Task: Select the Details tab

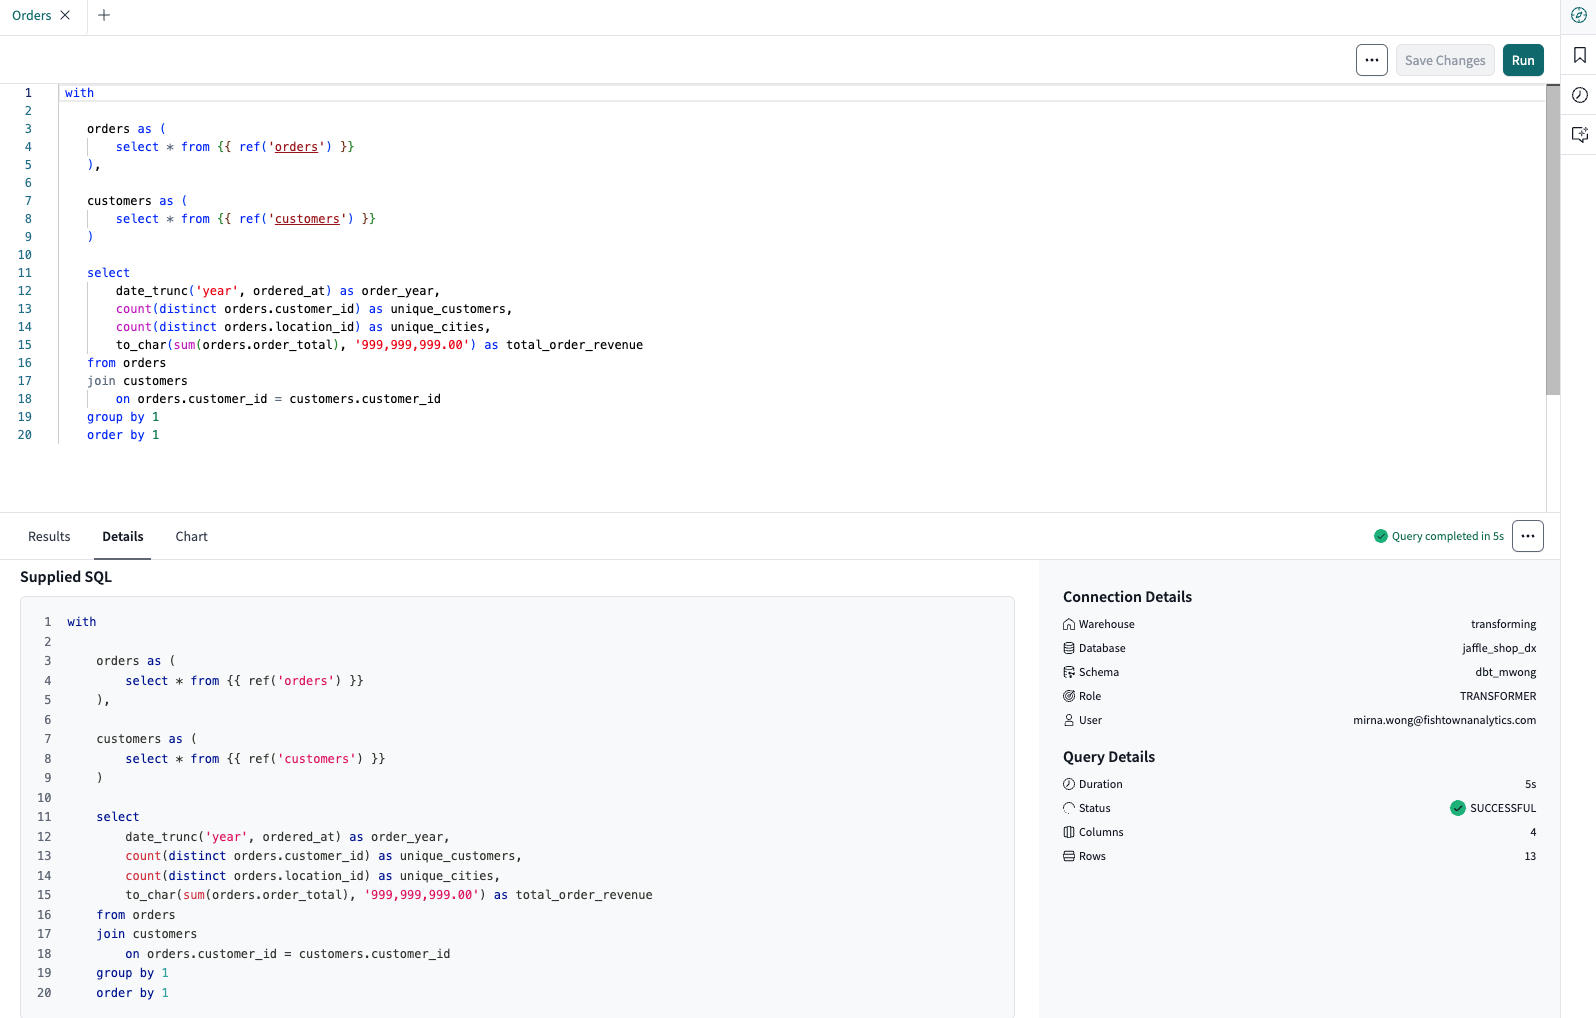Action: point(123,537)
